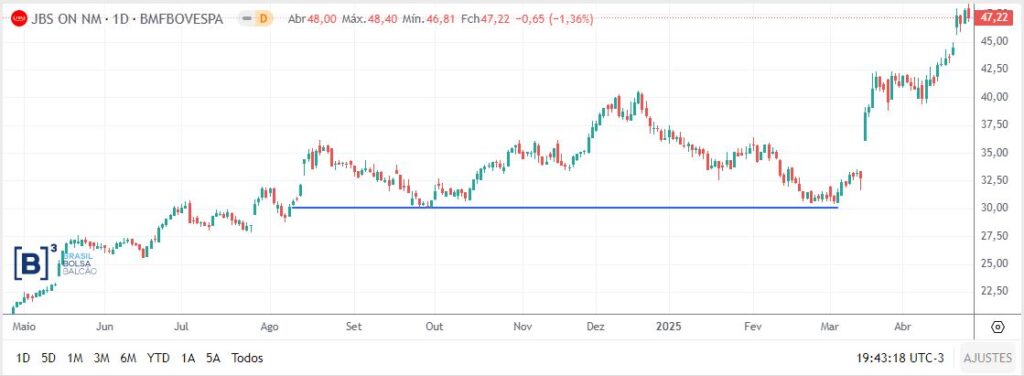Select the 1D time range
The width and height of the screenshot is (1024, 376).
(23, 358)
